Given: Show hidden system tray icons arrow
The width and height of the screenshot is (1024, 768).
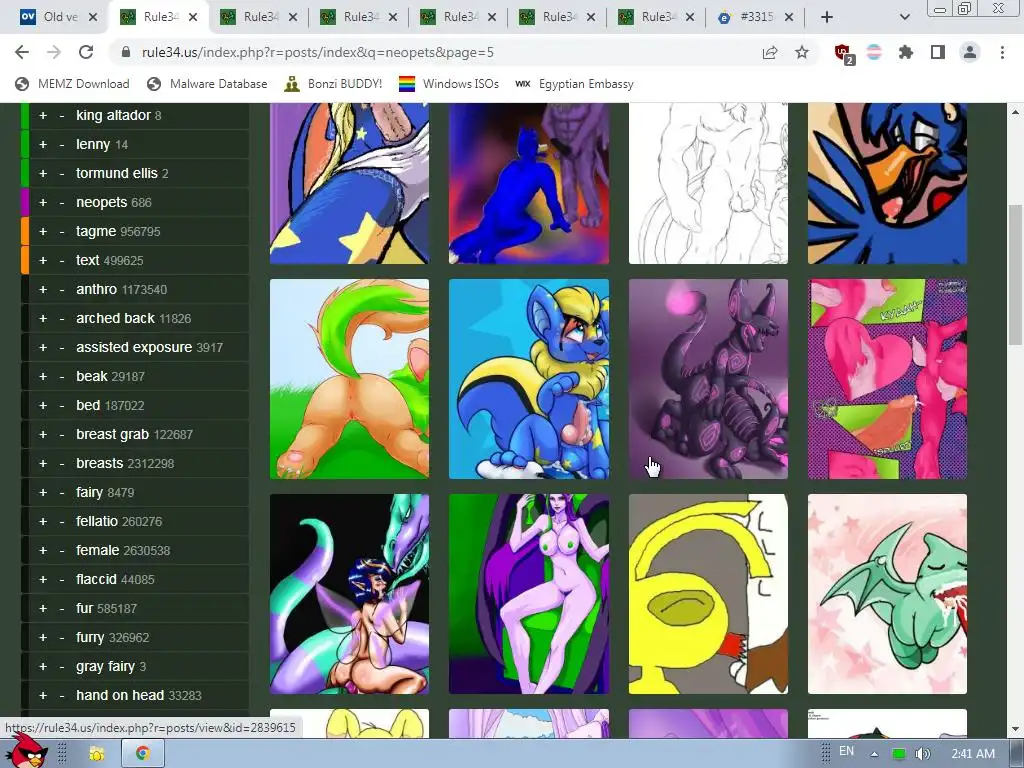Looking at the screenshot, I should (x=874, y=754).
